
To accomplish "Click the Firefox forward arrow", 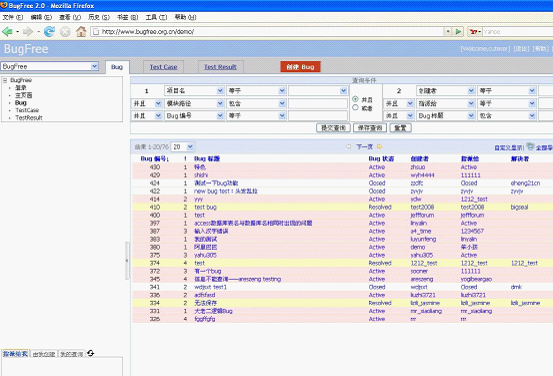I will point(28,32).
